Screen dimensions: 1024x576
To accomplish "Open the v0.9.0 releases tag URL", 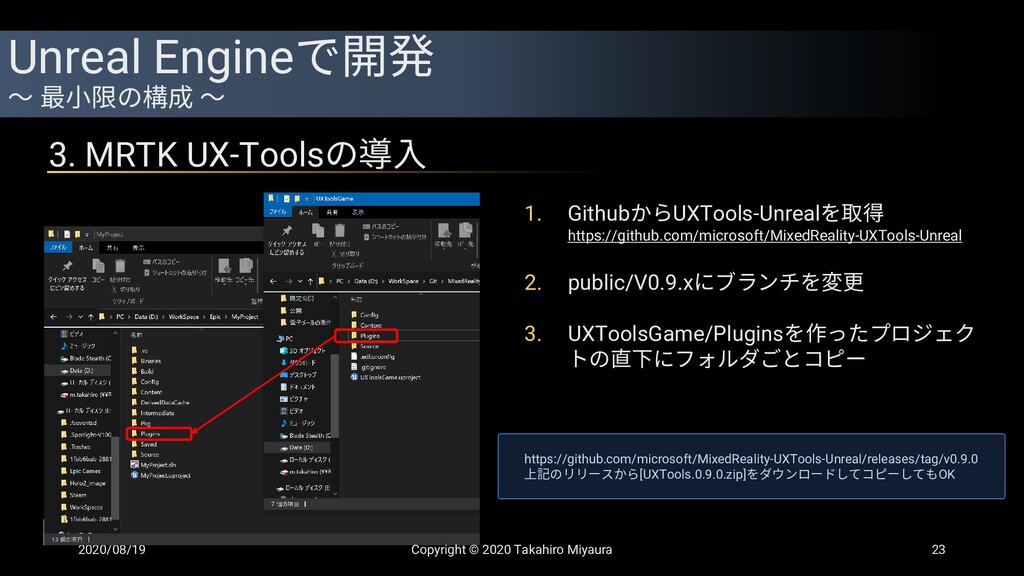I will 750,459.
